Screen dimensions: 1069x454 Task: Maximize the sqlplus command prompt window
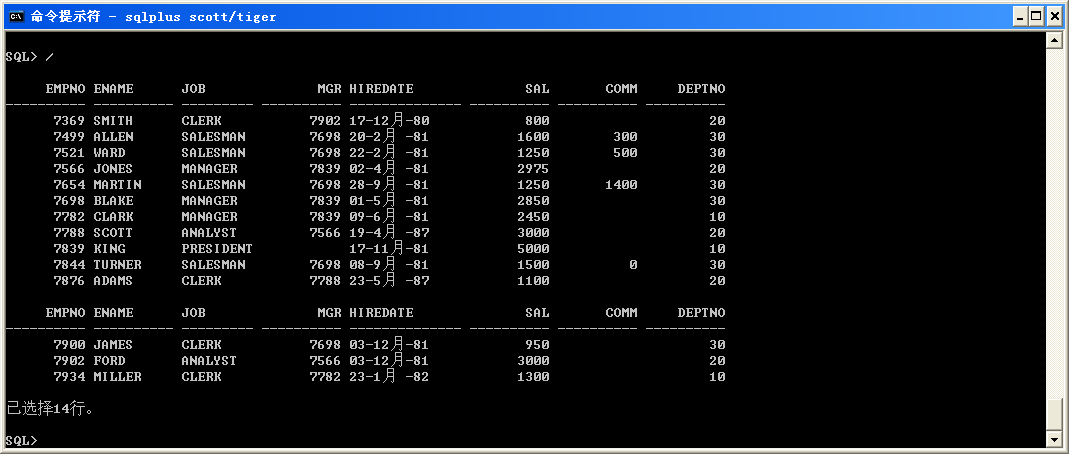click(x=1036, y=16)
